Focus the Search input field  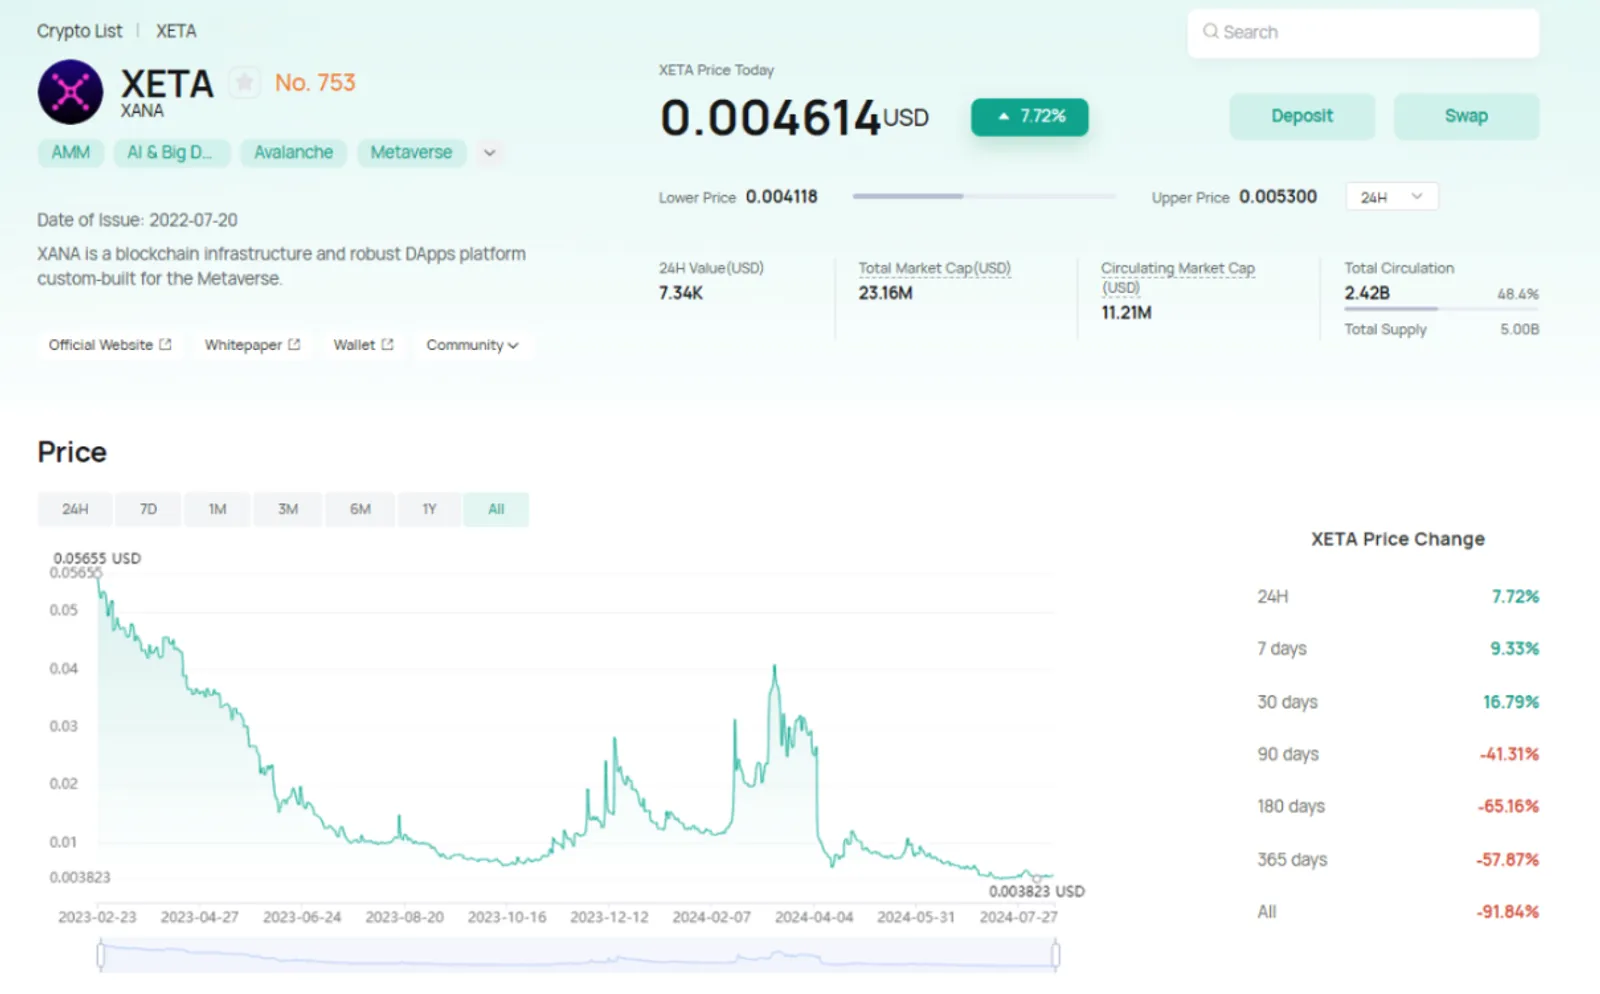[x=1363, y=32]
